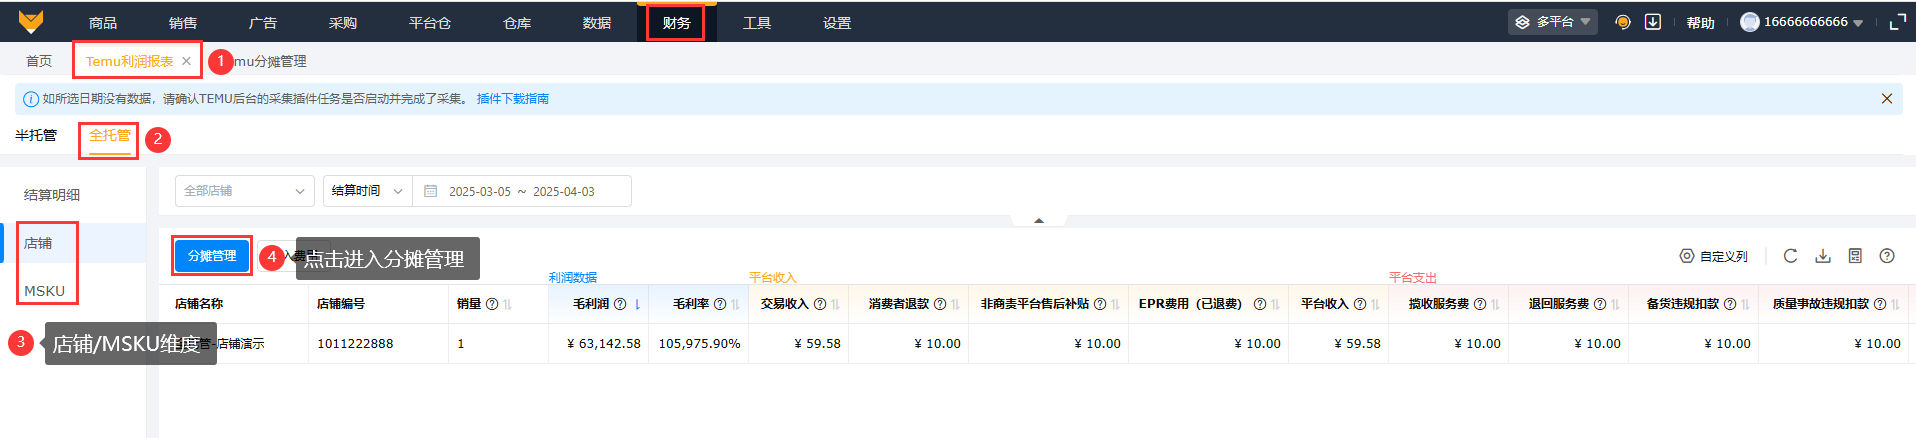Click the help question icon above table
1916x438 pixels.
coord(1887,256)
